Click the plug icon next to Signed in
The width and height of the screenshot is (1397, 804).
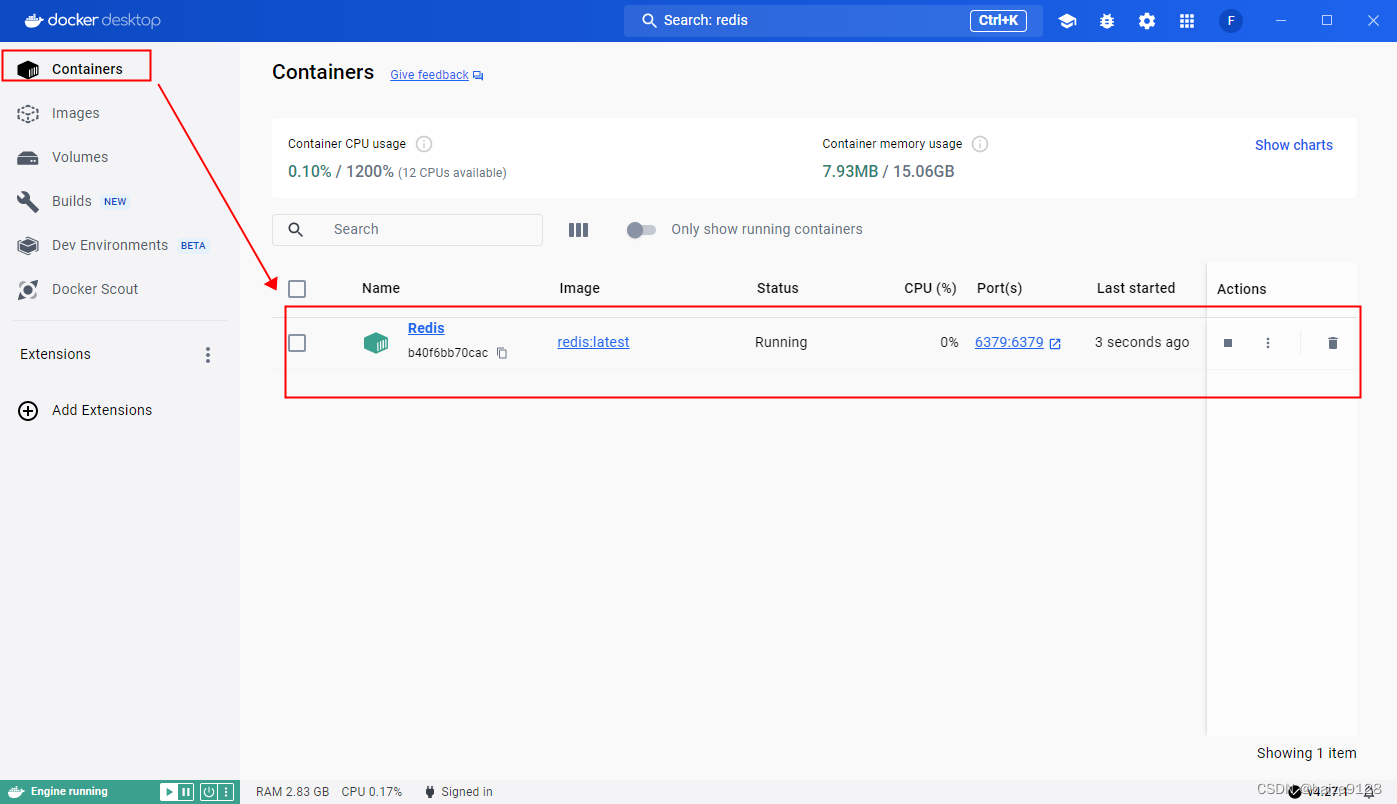(x=429, y=792)
